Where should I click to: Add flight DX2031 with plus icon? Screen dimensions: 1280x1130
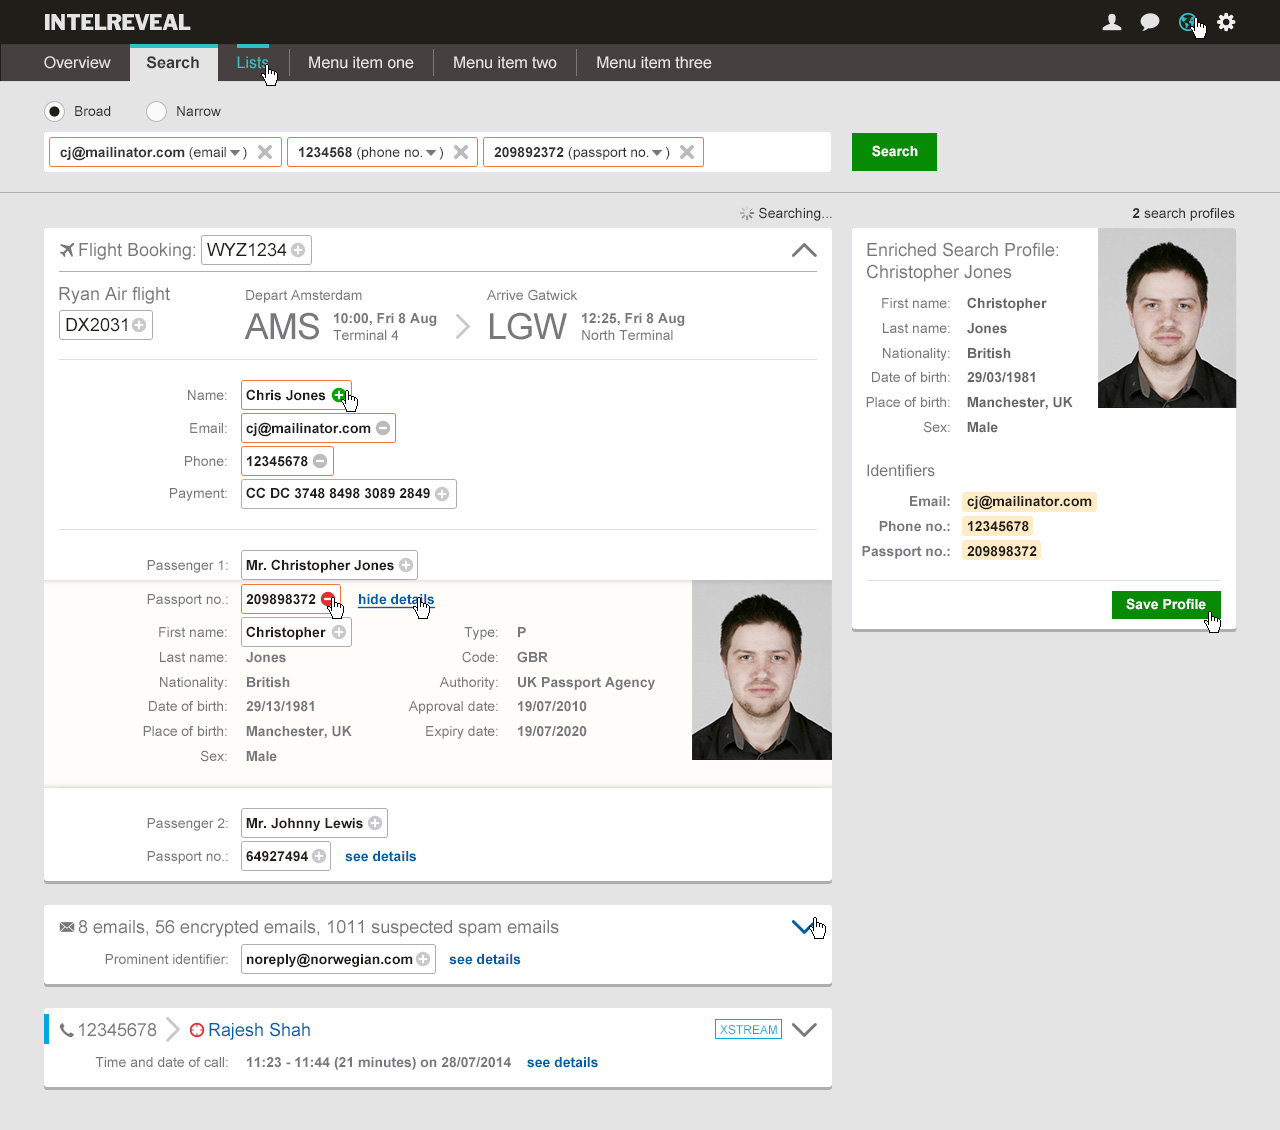tap(139, 325)
